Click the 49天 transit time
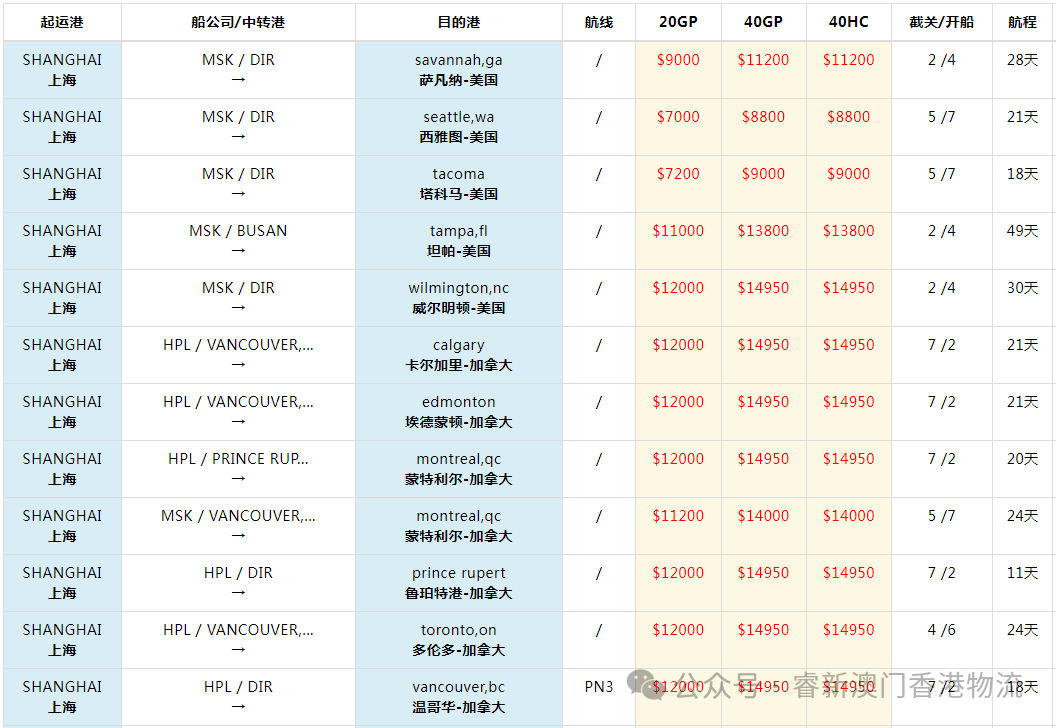Viewport: 1056px width, 728px height. click(x=1022, y=231)
